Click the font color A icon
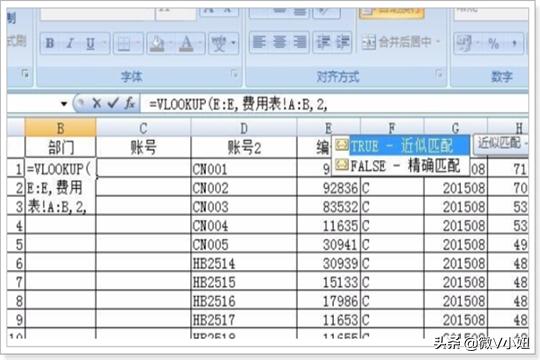 [186, 43]
